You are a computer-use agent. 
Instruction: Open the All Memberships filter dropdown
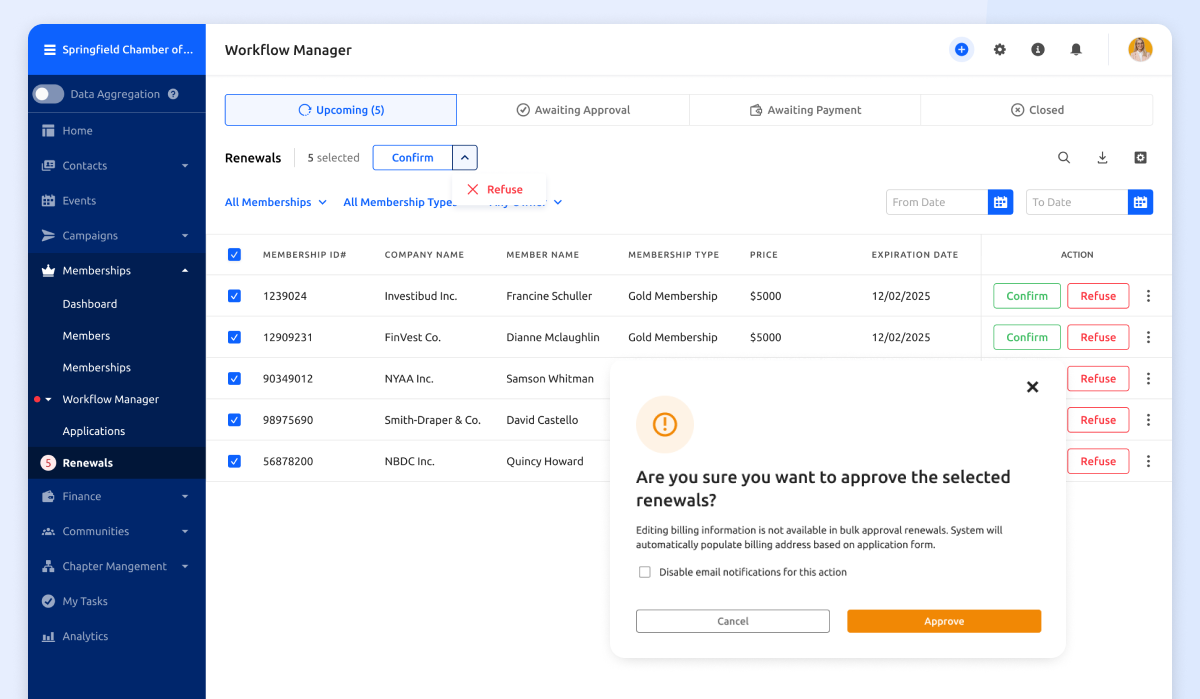click(275, 202)
